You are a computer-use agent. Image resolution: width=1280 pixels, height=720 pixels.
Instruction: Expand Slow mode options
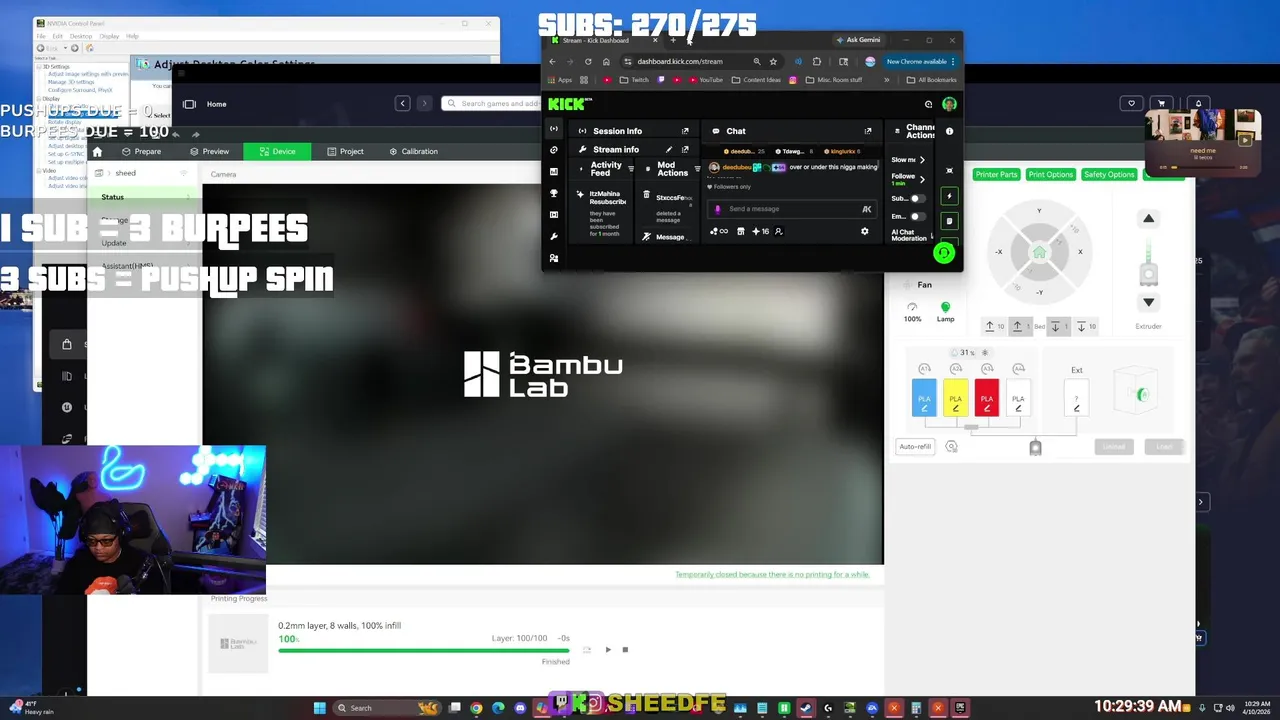point(922,160)
